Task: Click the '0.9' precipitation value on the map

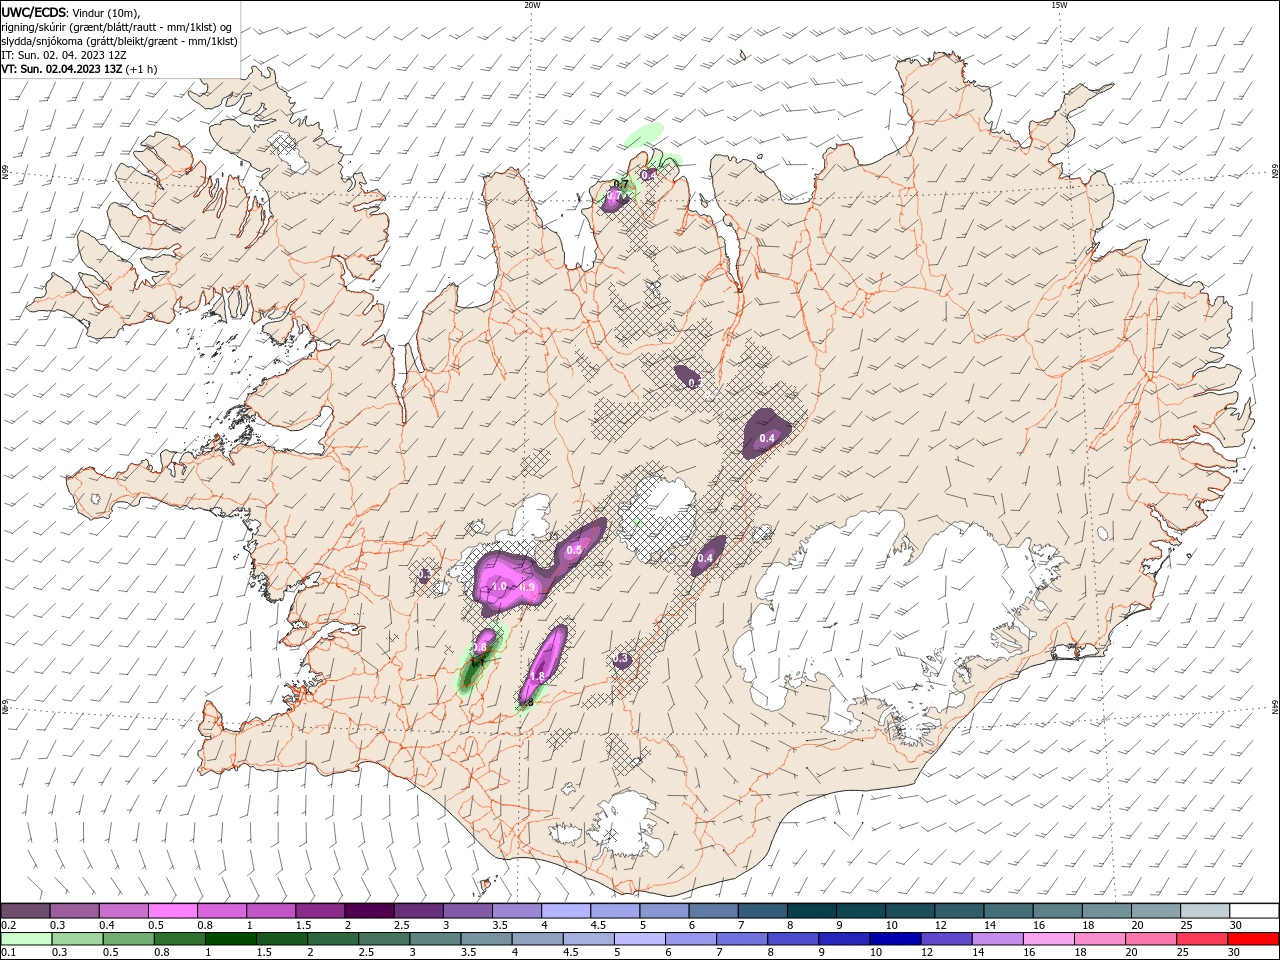Action: click(x=529, y=586)
